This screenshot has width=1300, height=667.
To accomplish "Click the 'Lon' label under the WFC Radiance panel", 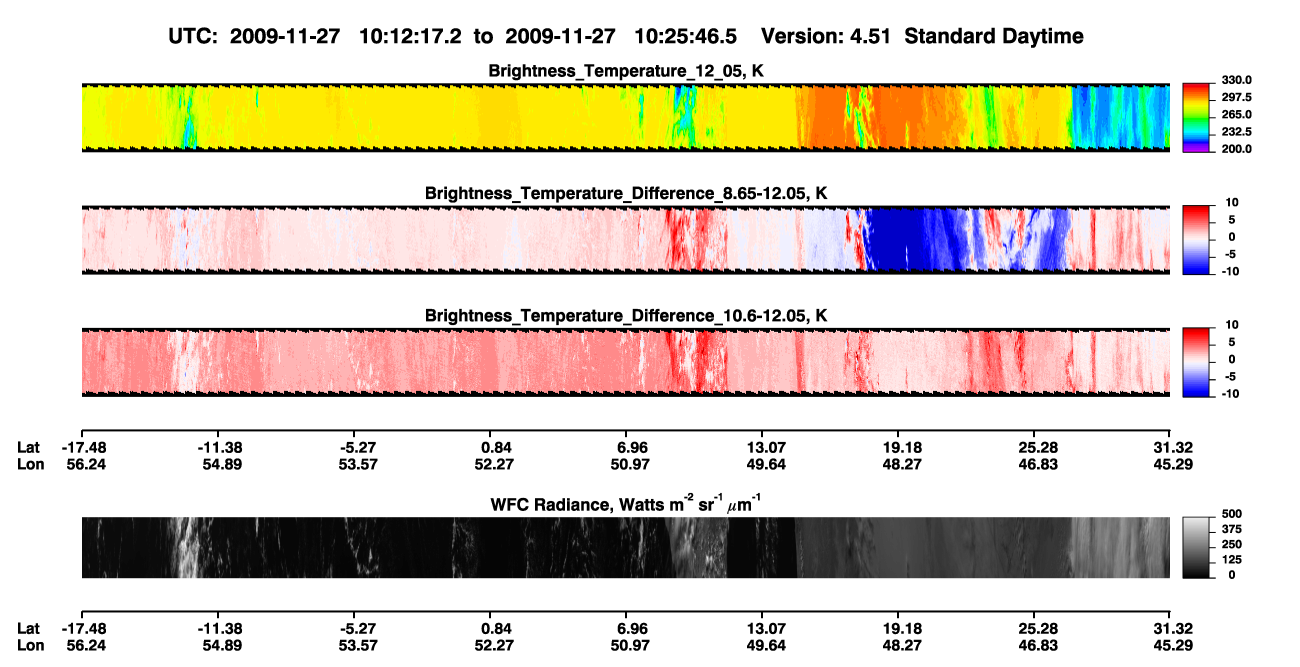I will [x=29, y=645].
